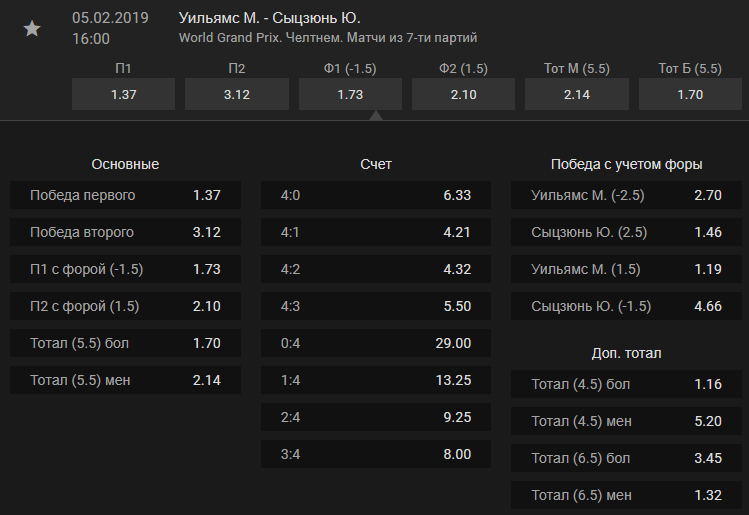Select Уильямс М. (-2.5) handicap row
749x515 pixels.
coord(626,195)
